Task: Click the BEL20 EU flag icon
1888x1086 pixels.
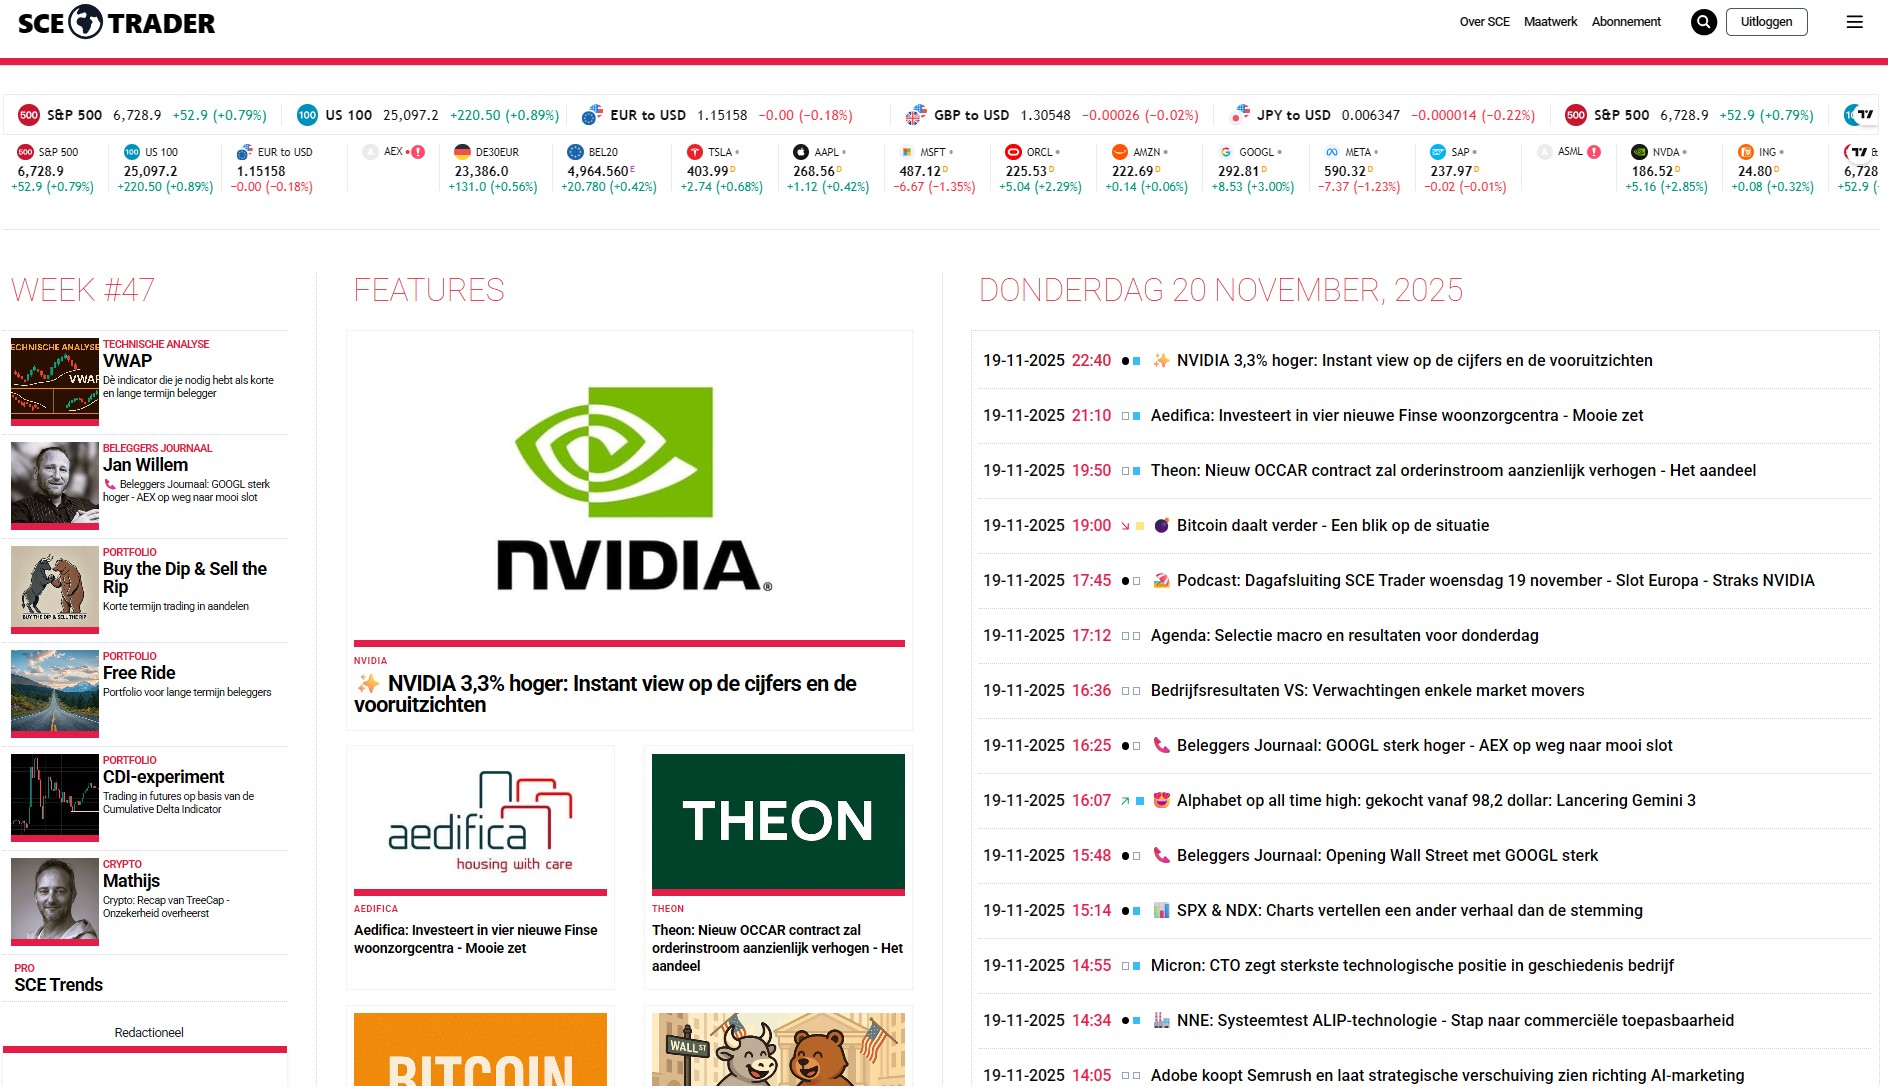Action: click(x=575, y=152)
